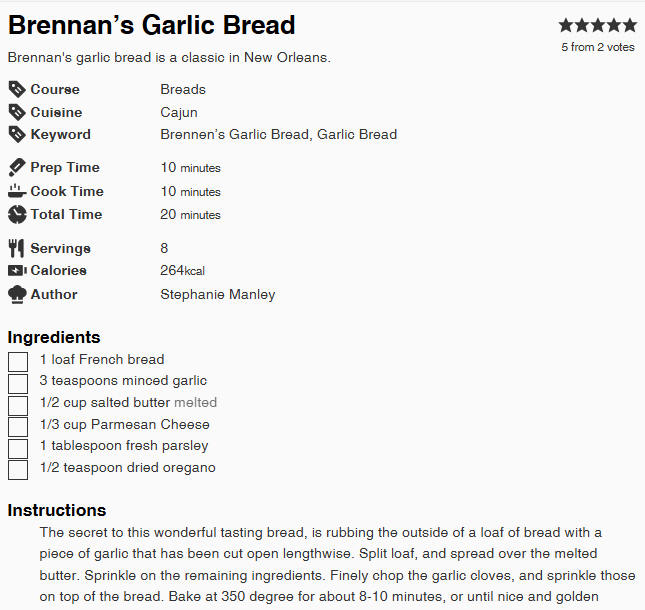Rate the recipe using the fifth star
Image resolution: width=645 pixels, height=610 pixels.
629,26
